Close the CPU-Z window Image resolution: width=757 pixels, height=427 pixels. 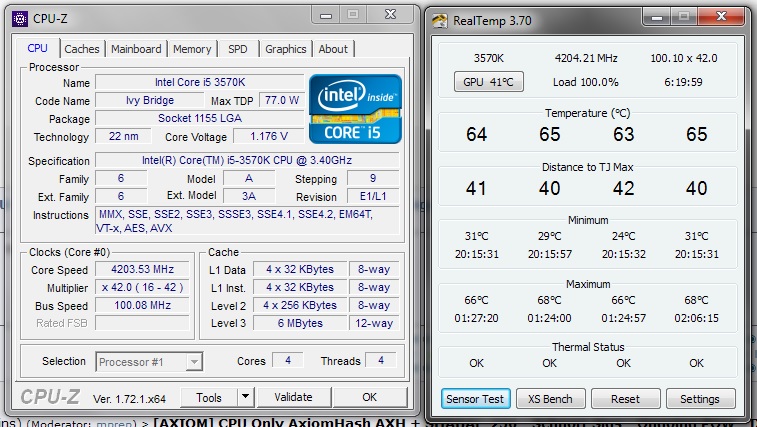pos(390,14)
